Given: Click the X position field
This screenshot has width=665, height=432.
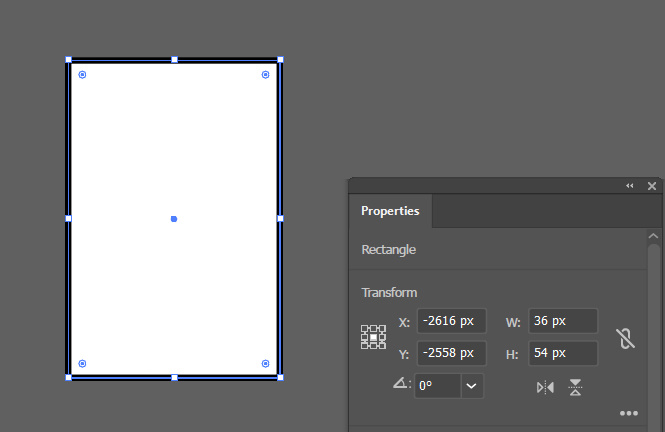Looking at the screenshot, I should point(452,321).
